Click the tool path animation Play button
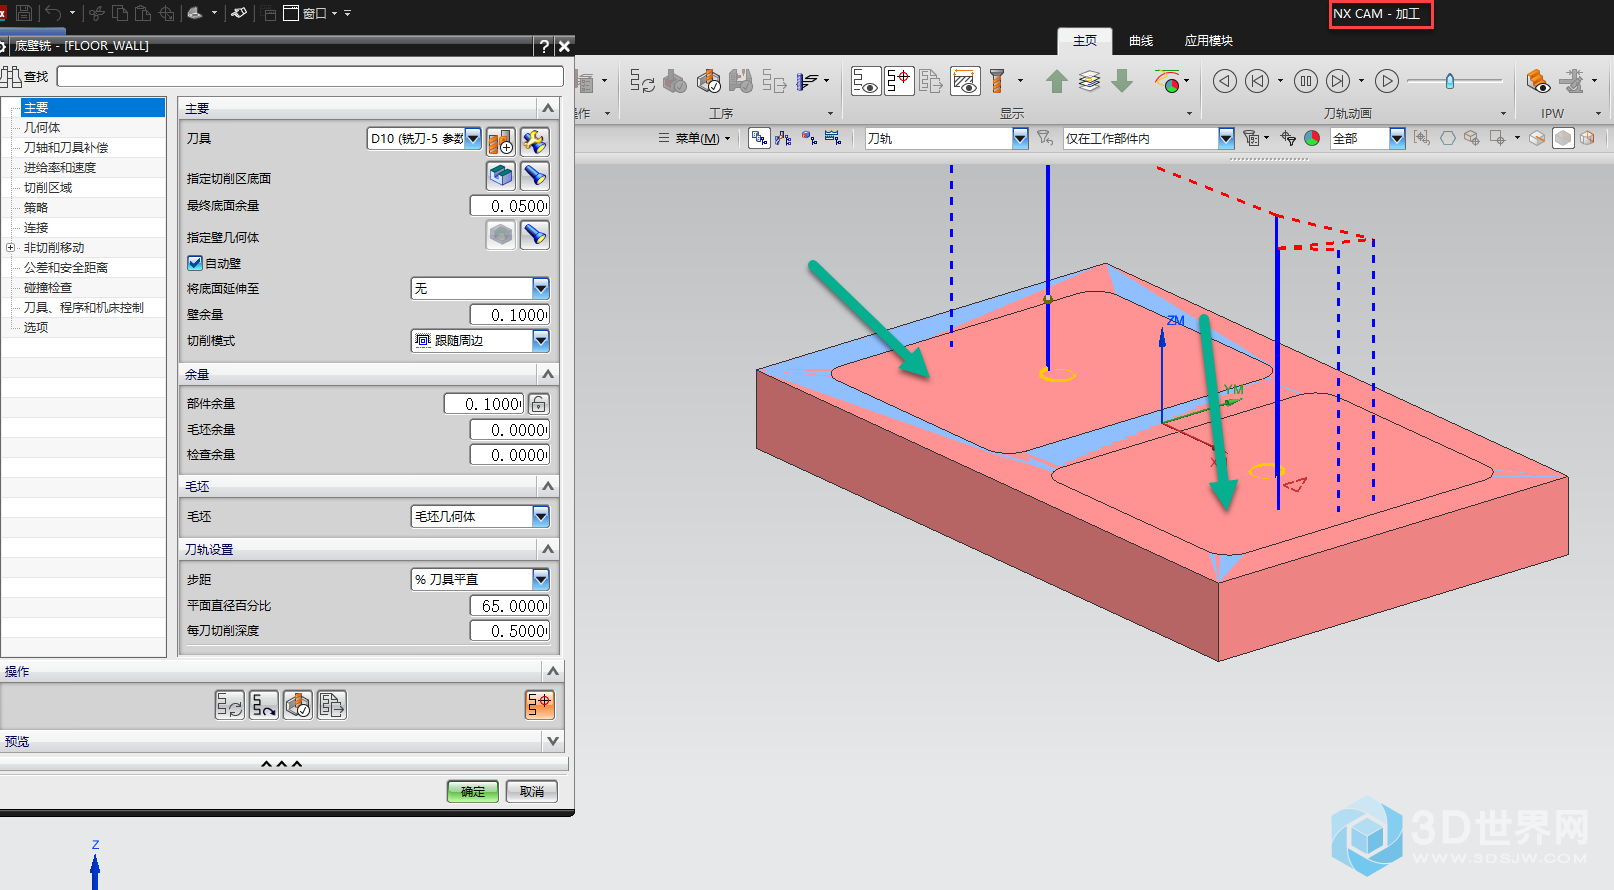Screen dimensions: 1614x890 [x=1386, y=81]
